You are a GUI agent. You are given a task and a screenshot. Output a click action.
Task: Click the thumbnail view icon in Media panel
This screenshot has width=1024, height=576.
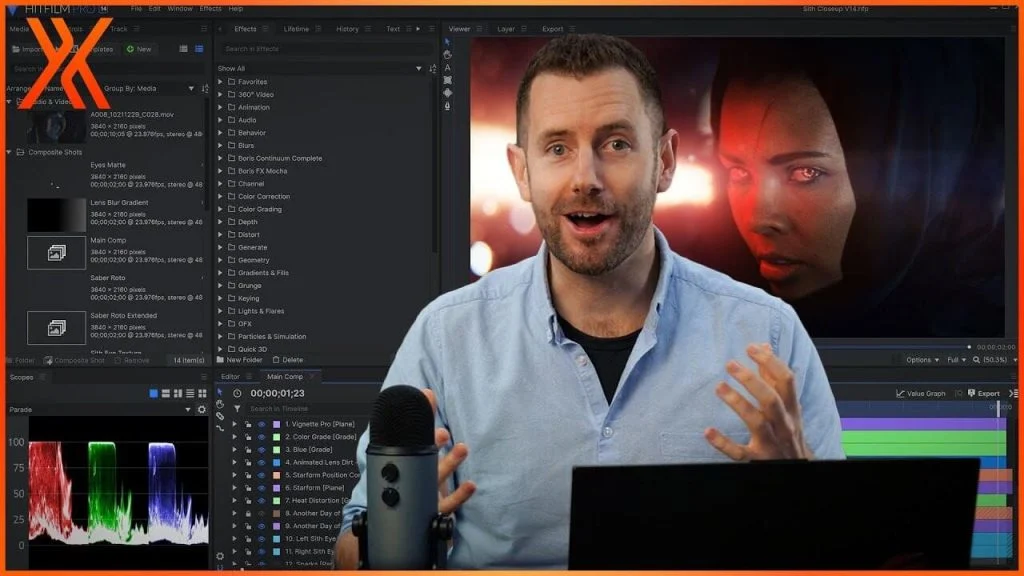(183, 48)
